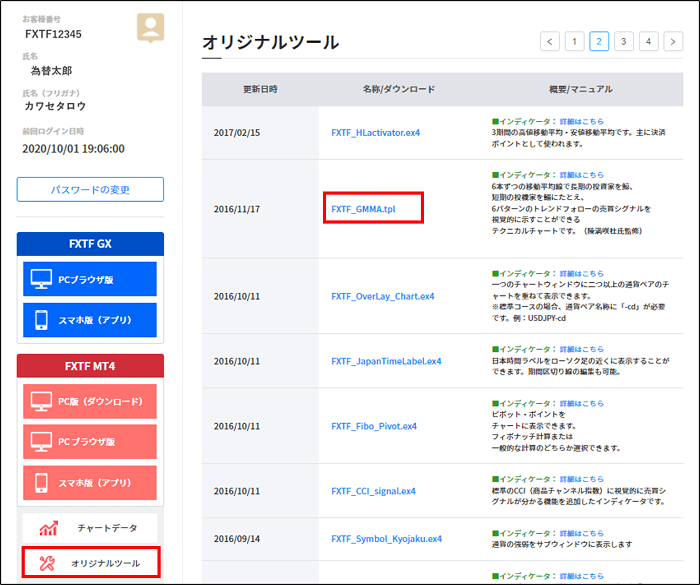Download FXTF_JapanTimeLabel.ex4 indicator

coord(386,361)
